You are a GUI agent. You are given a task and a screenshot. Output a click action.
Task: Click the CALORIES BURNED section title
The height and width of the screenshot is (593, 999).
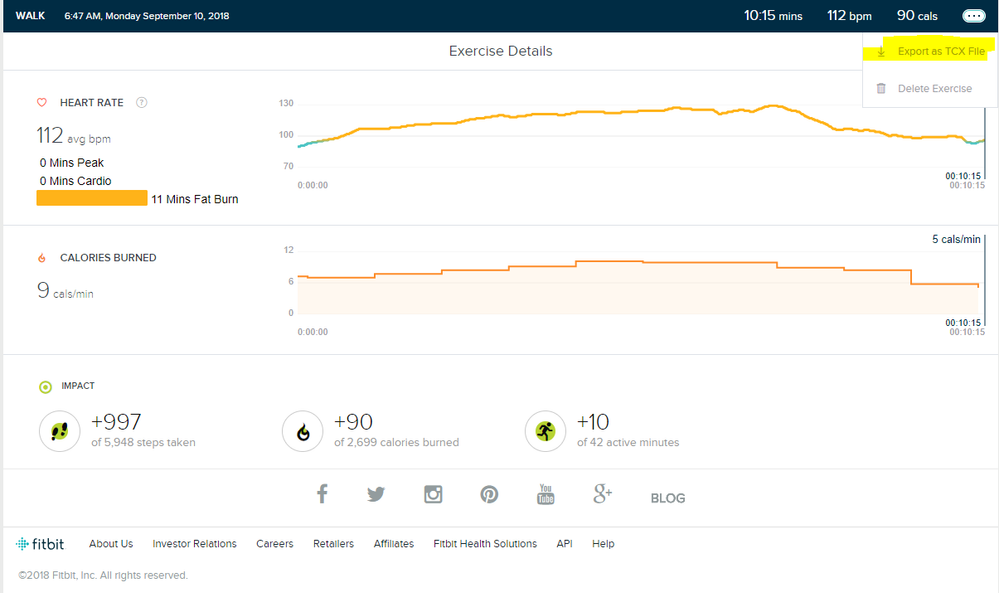pos(108,258)
